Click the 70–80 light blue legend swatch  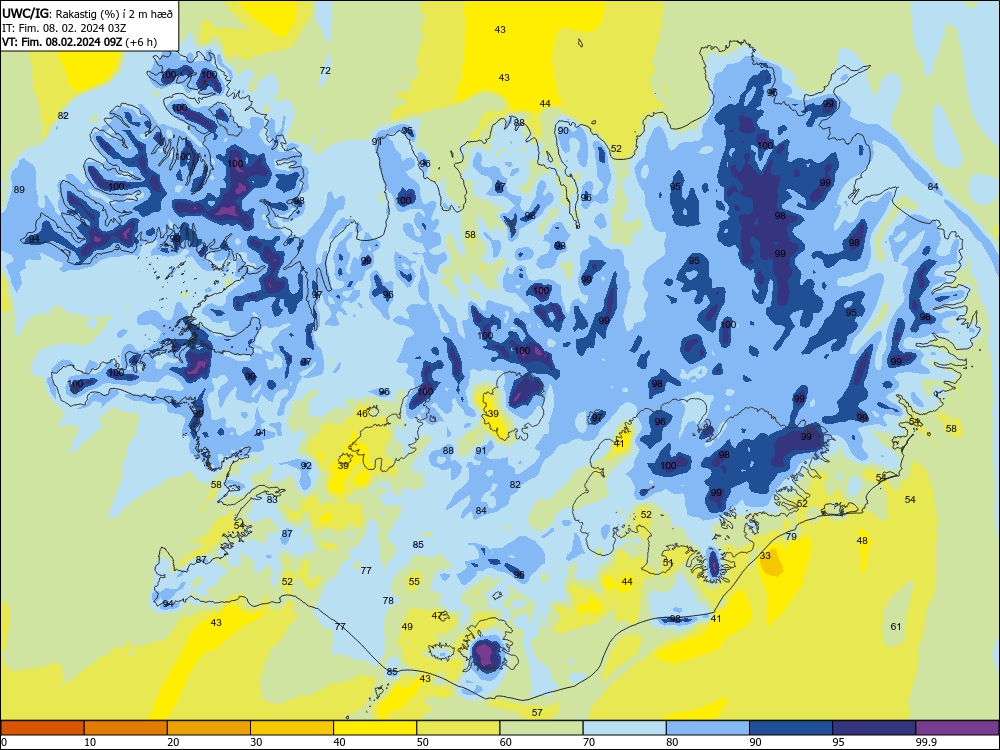pos(624,728)
